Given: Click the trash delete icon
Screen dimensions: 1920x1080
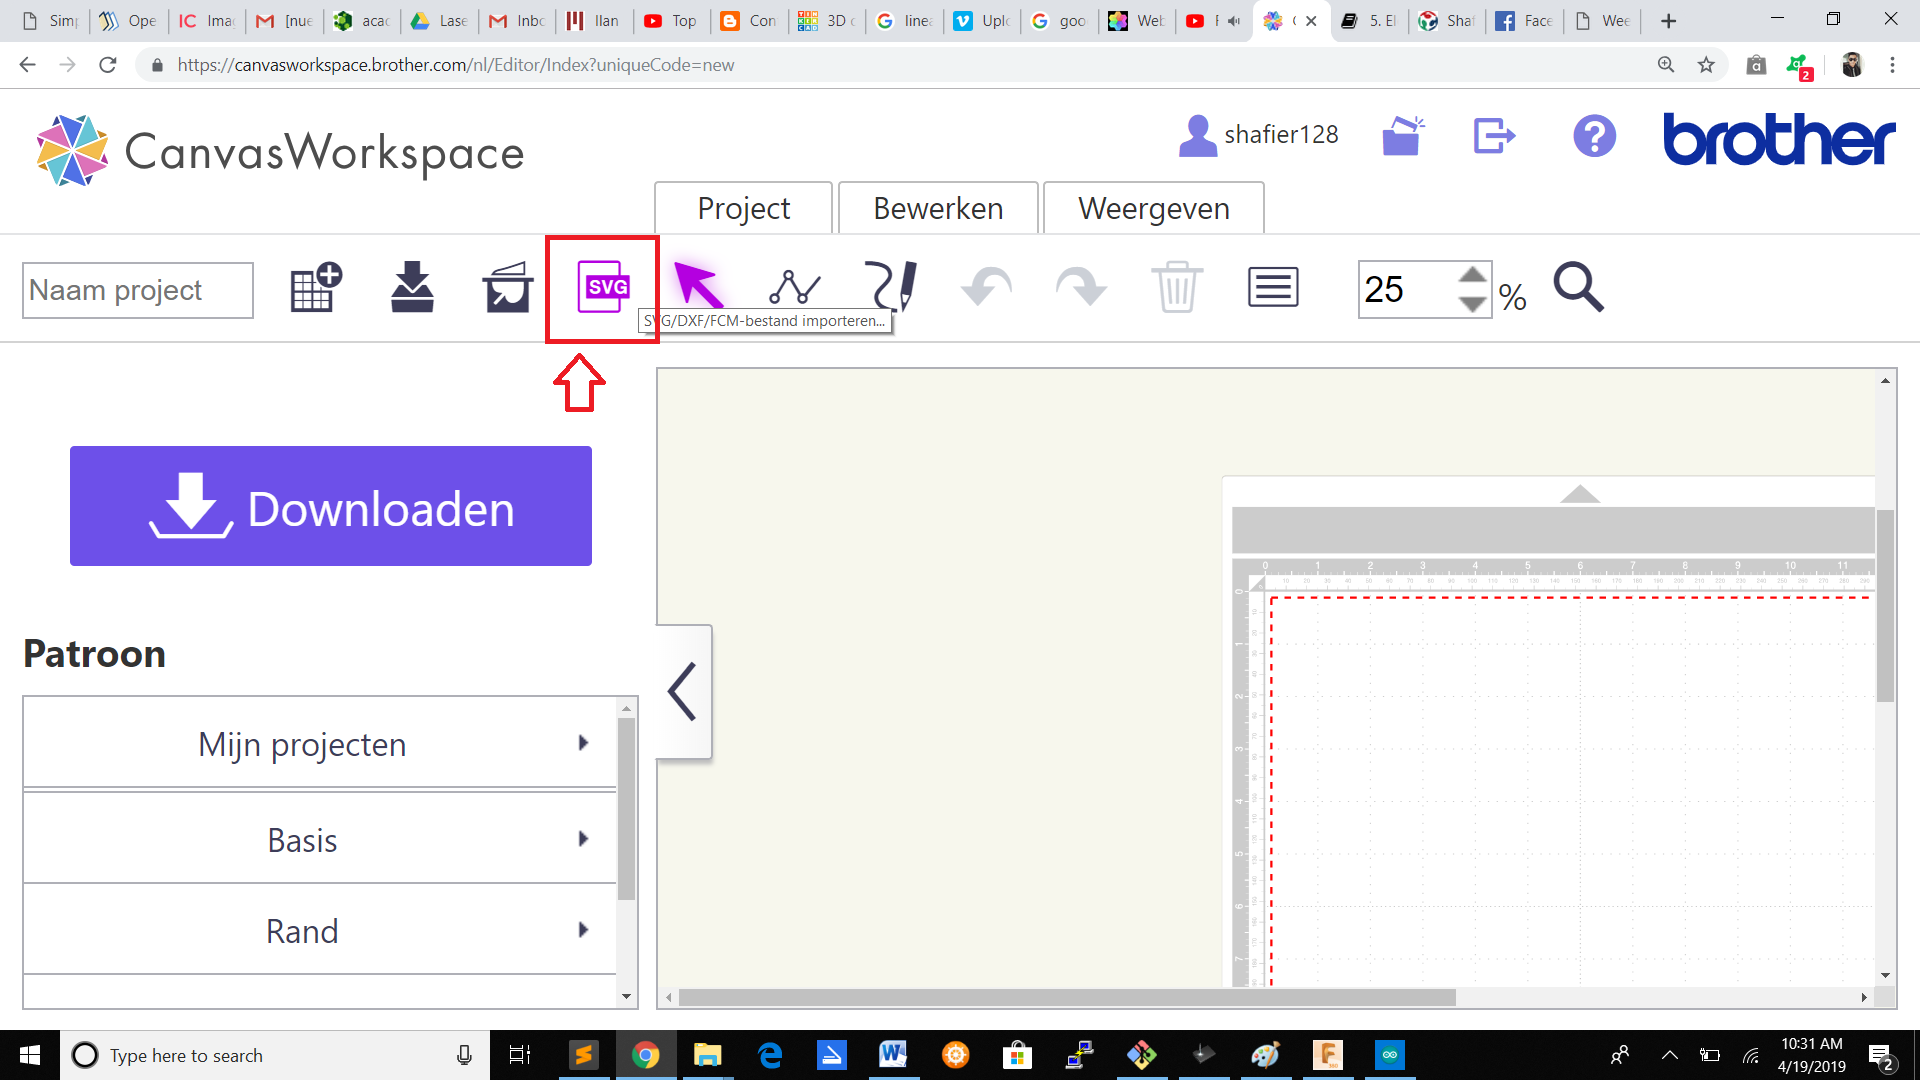Looking at the screenshot, I should pyautogui.click(x=1177, y=288).
